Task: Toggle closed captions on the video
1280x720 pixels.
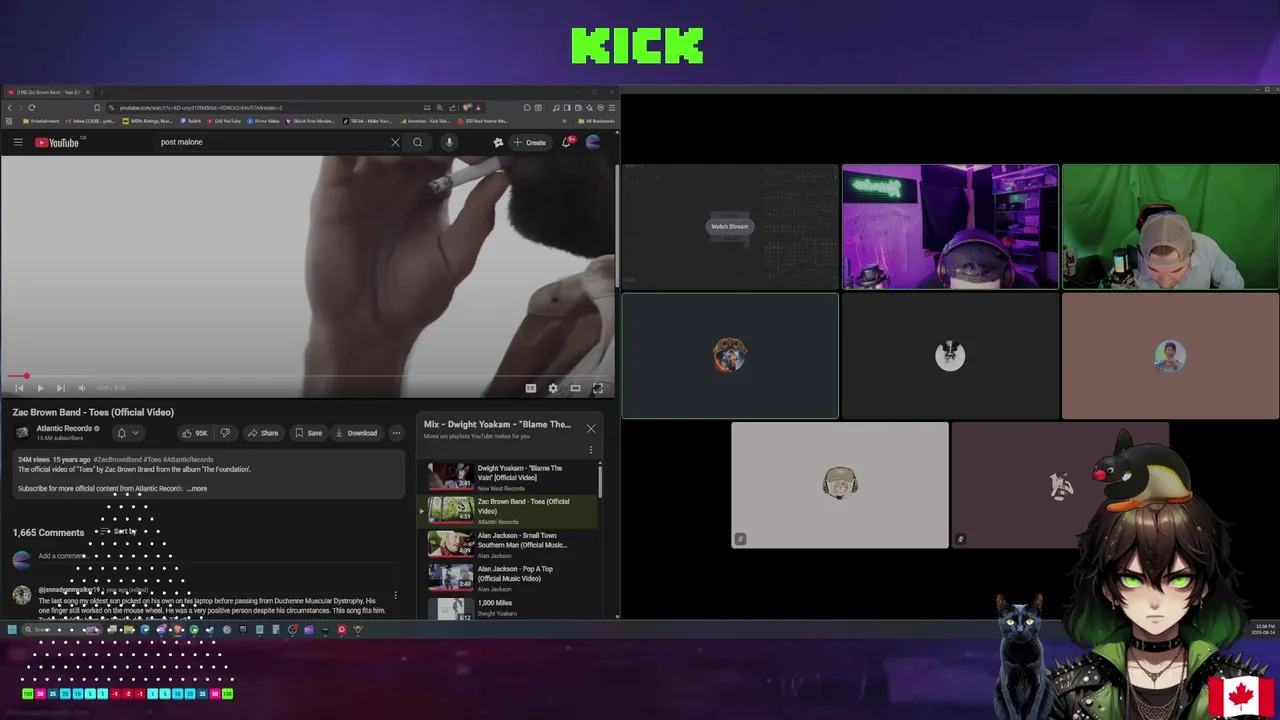Action: click(x=531, y=388)
